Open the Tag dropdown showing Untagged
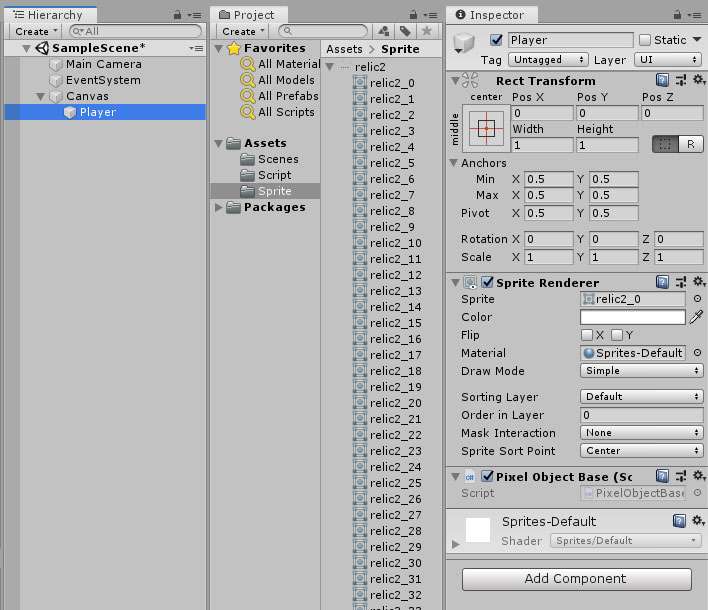This screenshot has width=708, height=610. [549, 60]
